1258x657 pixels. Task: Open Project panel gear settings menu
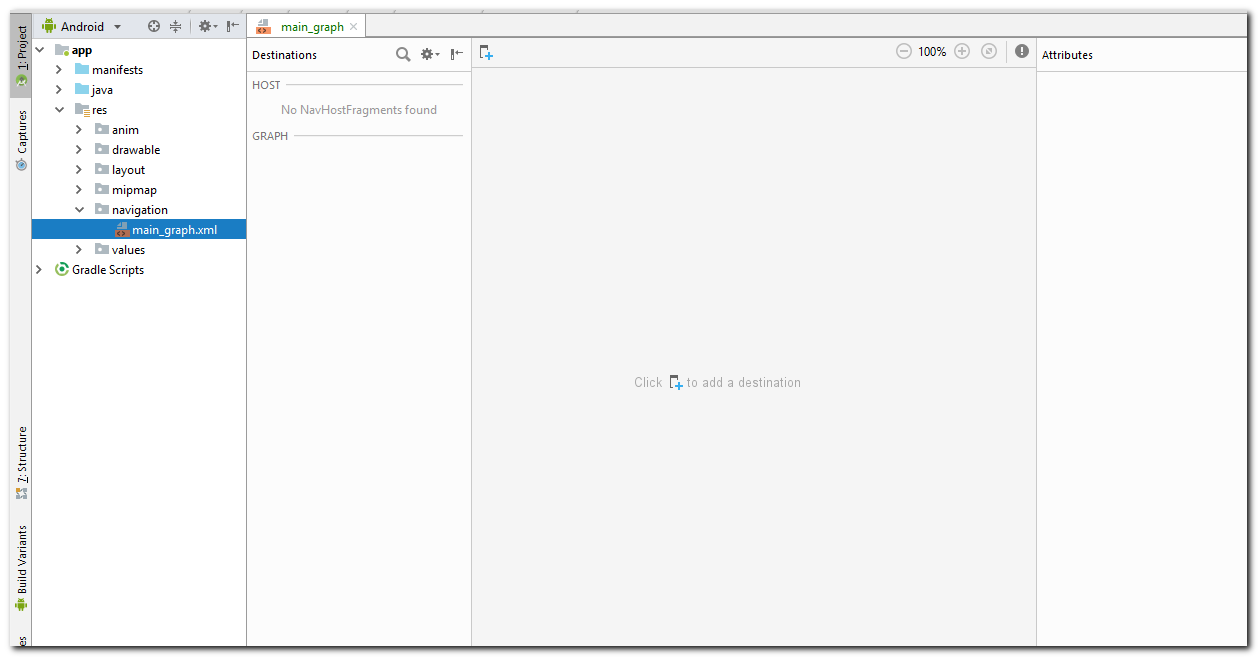(206, 27)
